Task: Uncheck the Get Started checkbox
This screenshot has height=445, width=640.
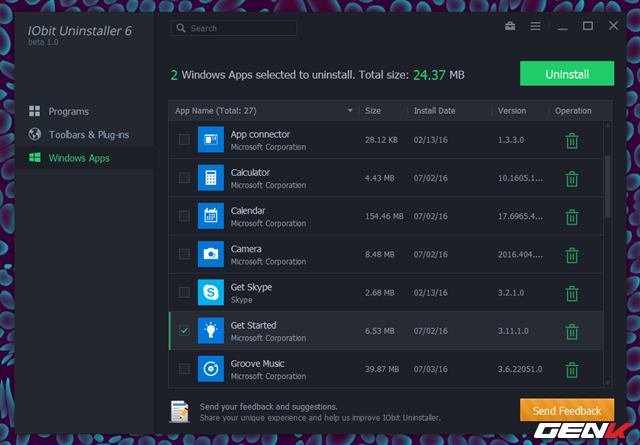Action: point(184,330)
